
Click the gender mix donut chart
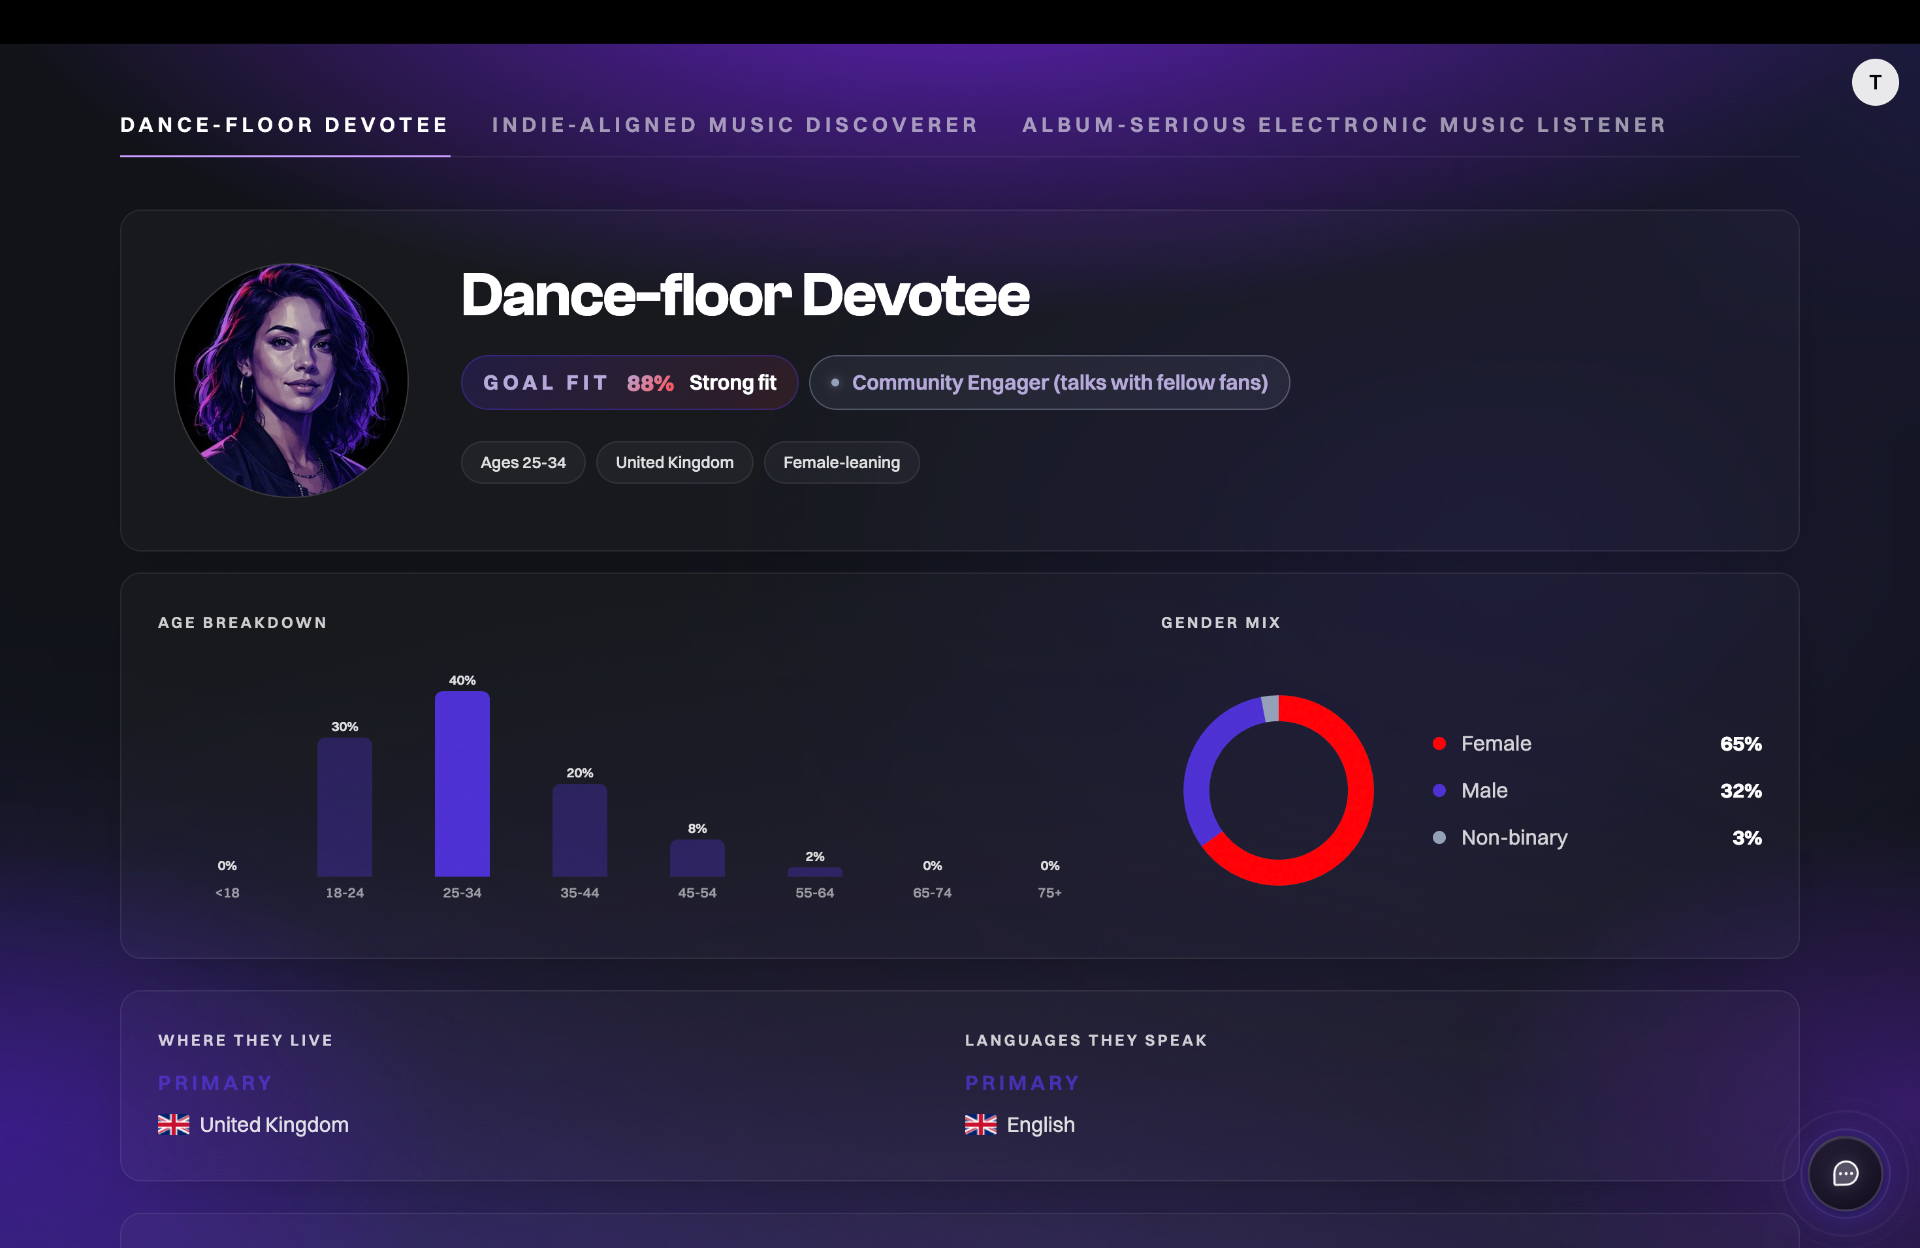[x=1278, y=790]
